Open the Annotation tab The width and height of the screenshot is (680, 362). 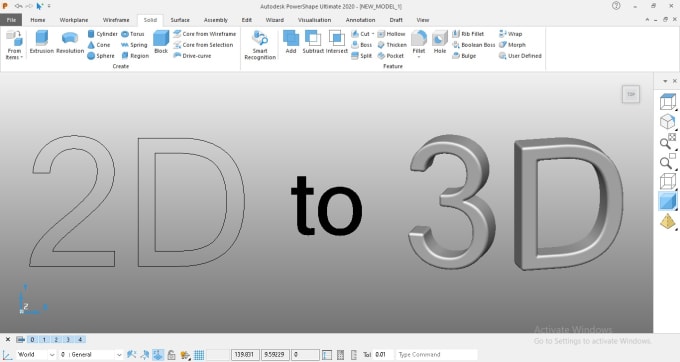[360, 20]
